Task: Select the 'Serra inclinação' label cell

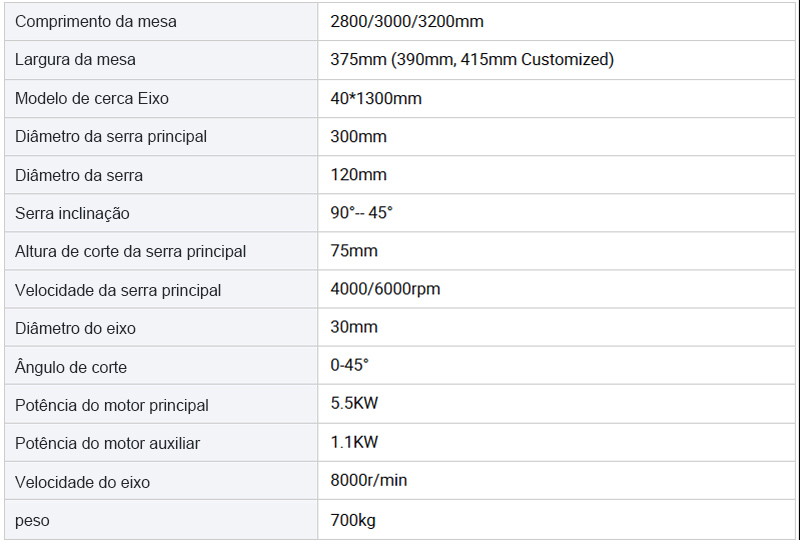Action: (x=161, y=213)
